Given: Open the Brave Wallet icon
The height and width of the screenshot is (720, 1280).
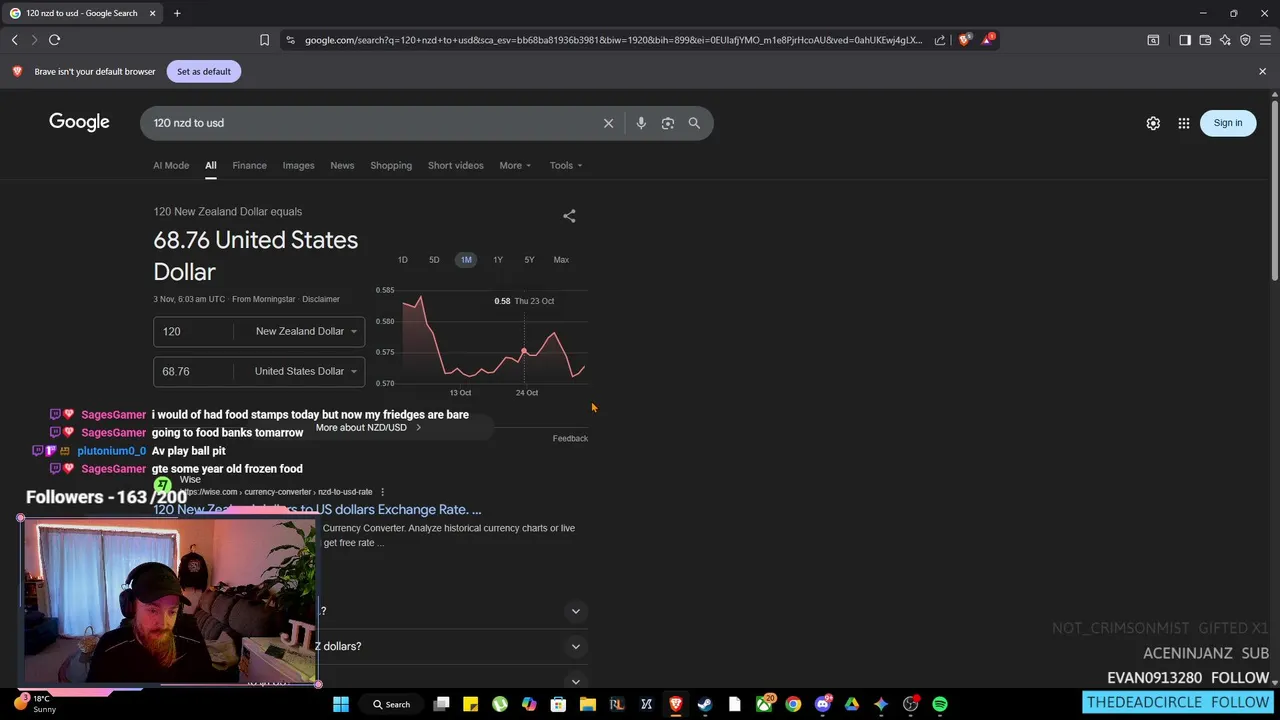Looking at the screenshot, I should pos(1205,40).
